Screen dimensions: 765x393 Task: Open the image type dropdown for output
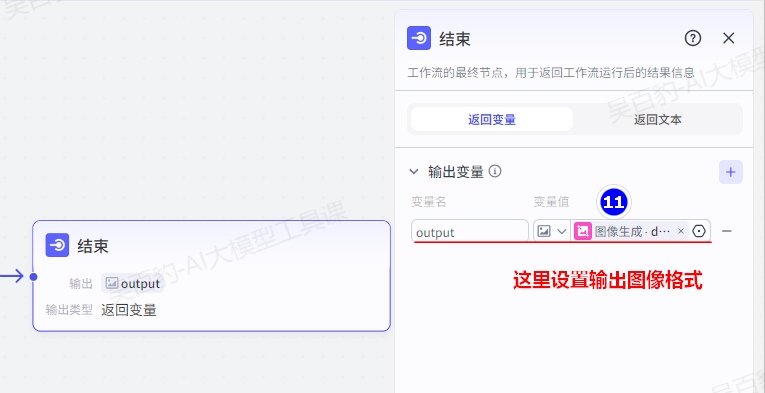point(552,231)
